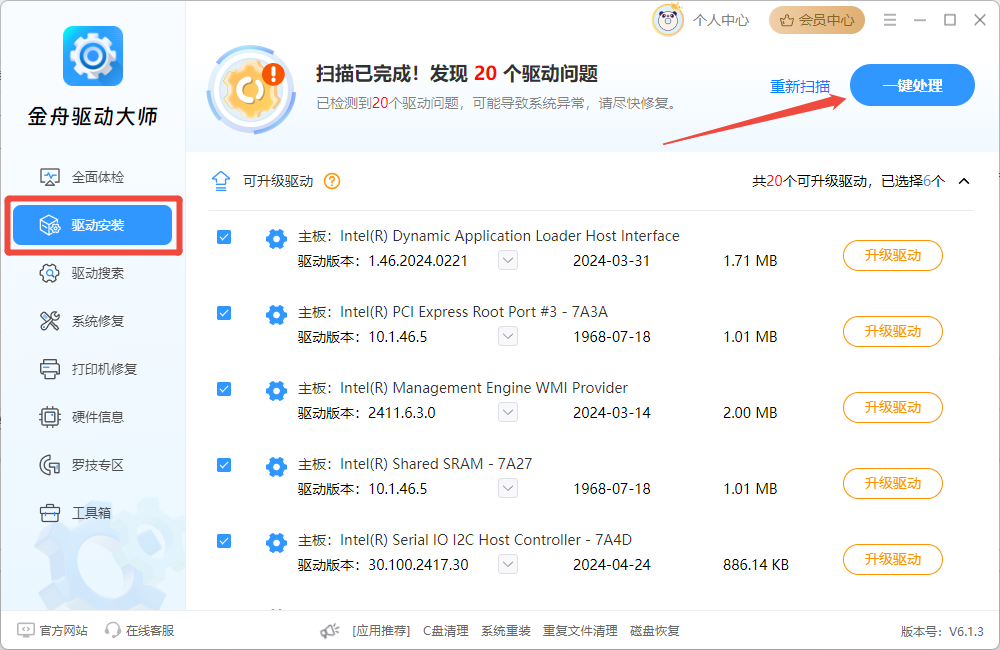Open the hamburger menu icon
This screenshot has width=1000, height=650.
(x=890, y=20)
